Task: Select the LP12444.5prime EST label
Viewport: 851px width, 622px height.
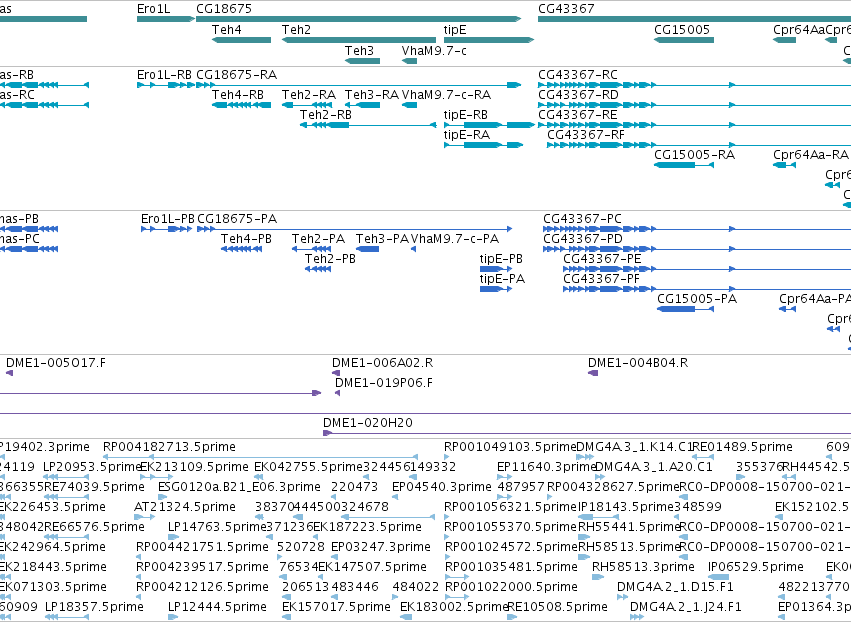Action: (218, 607)
